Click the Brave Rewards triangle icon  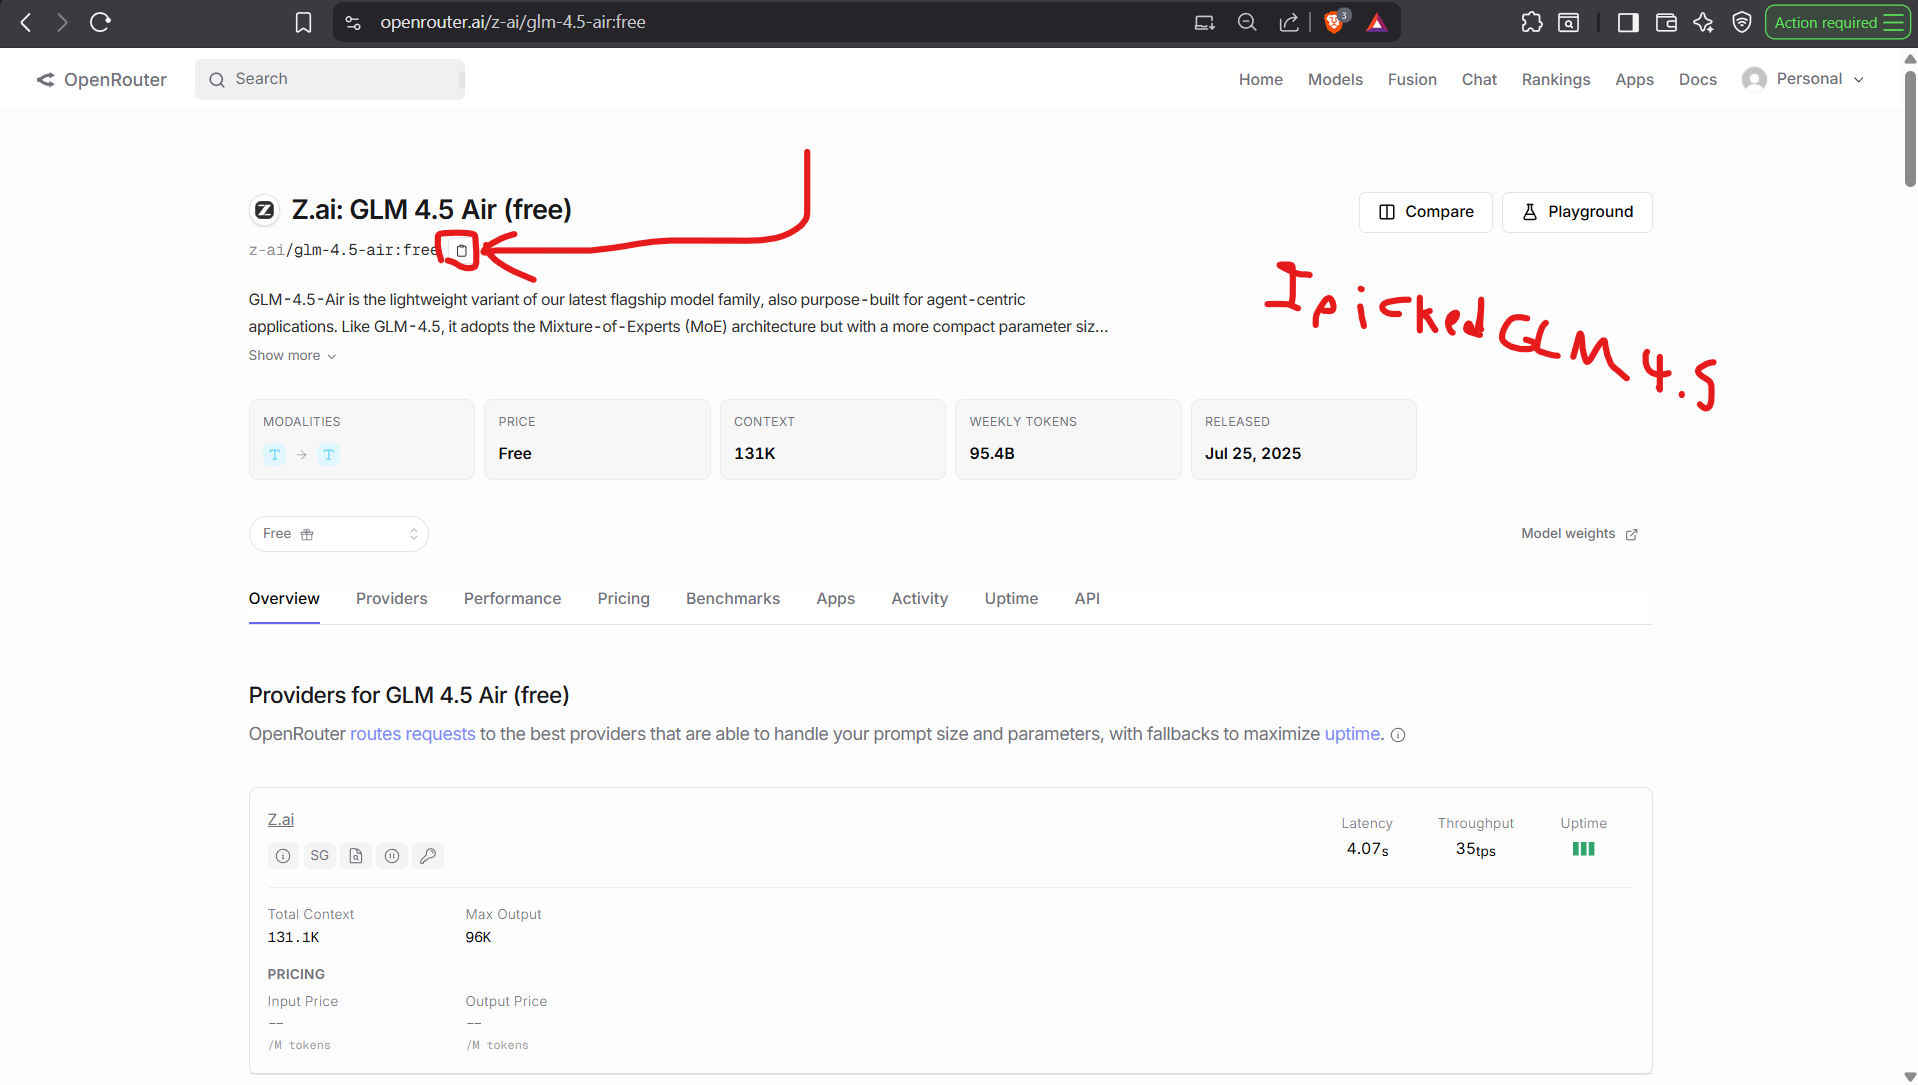(x=1377, y=22)
